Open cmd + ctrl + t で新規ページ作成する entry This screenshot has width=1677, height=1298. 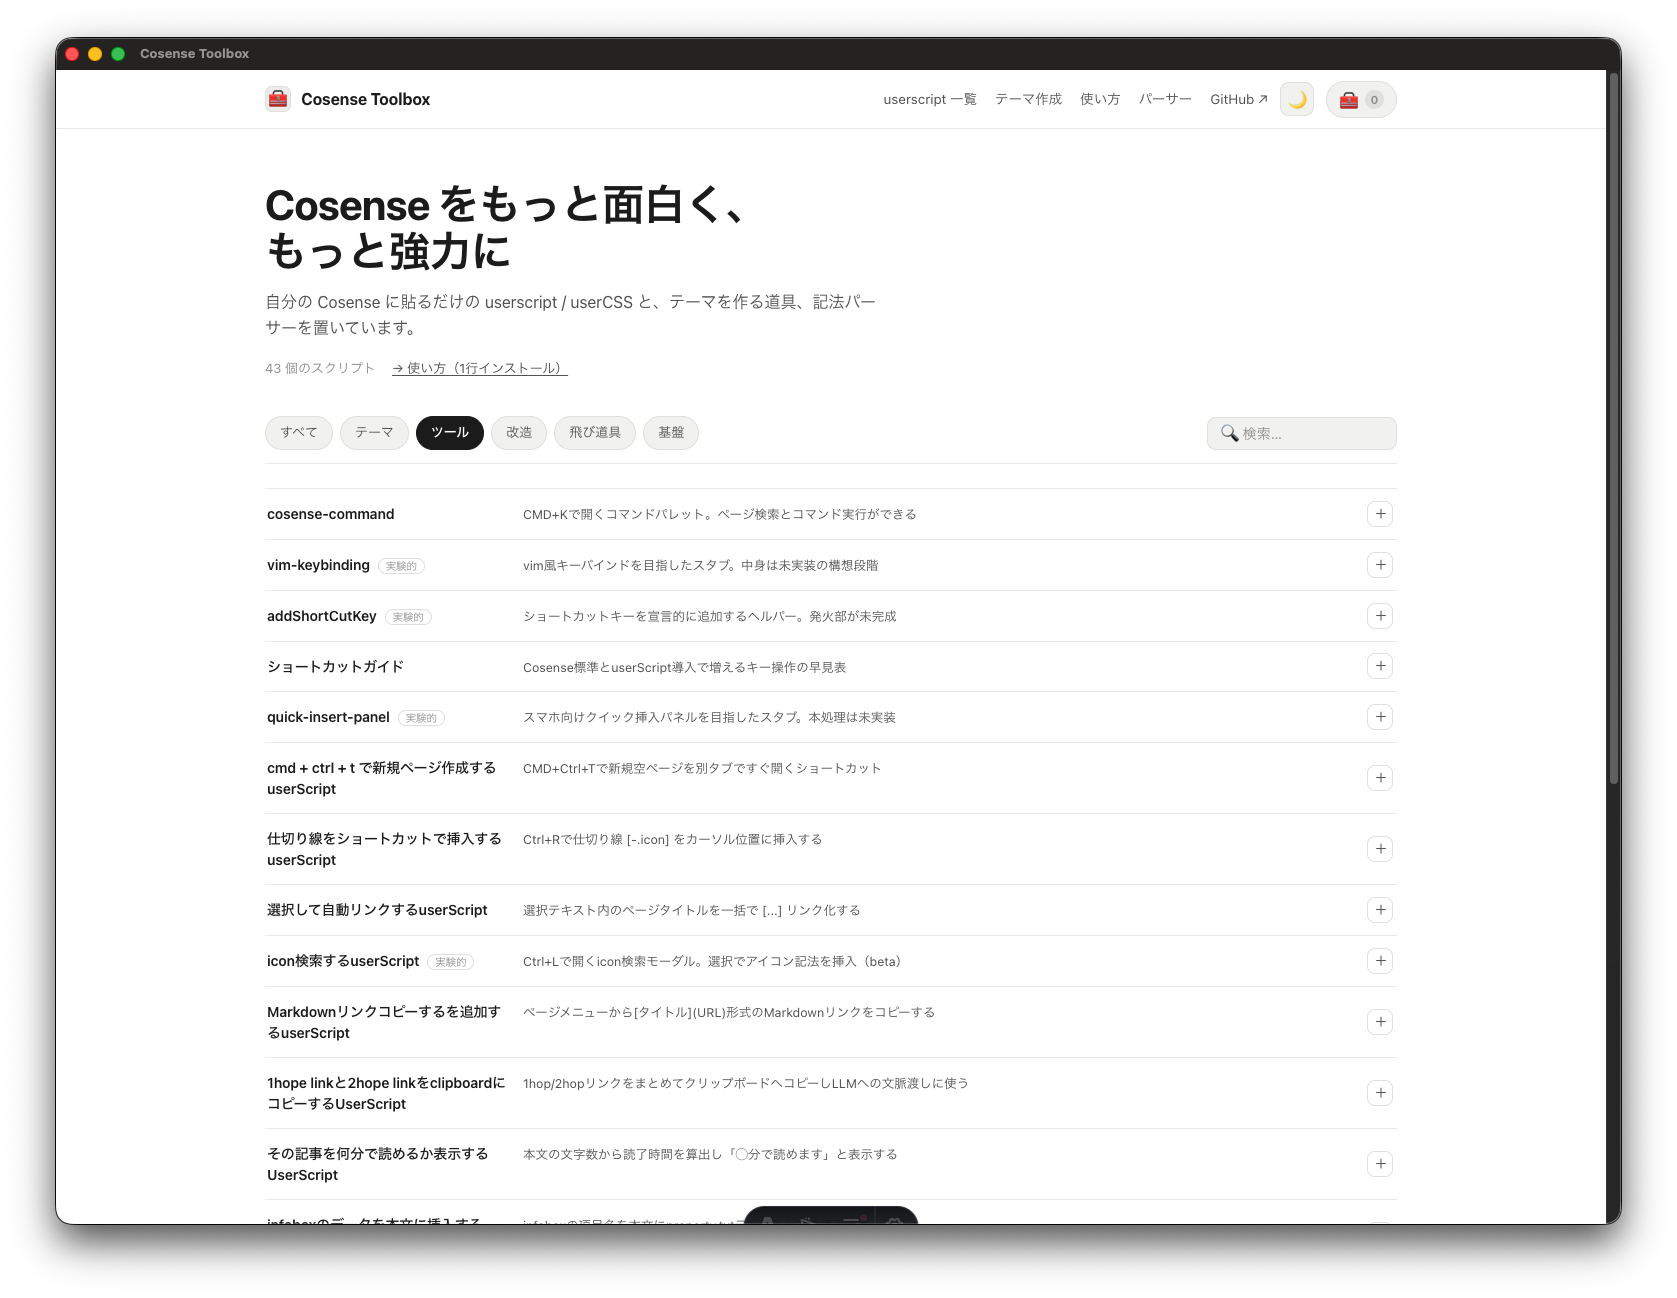tap(382, 778)
